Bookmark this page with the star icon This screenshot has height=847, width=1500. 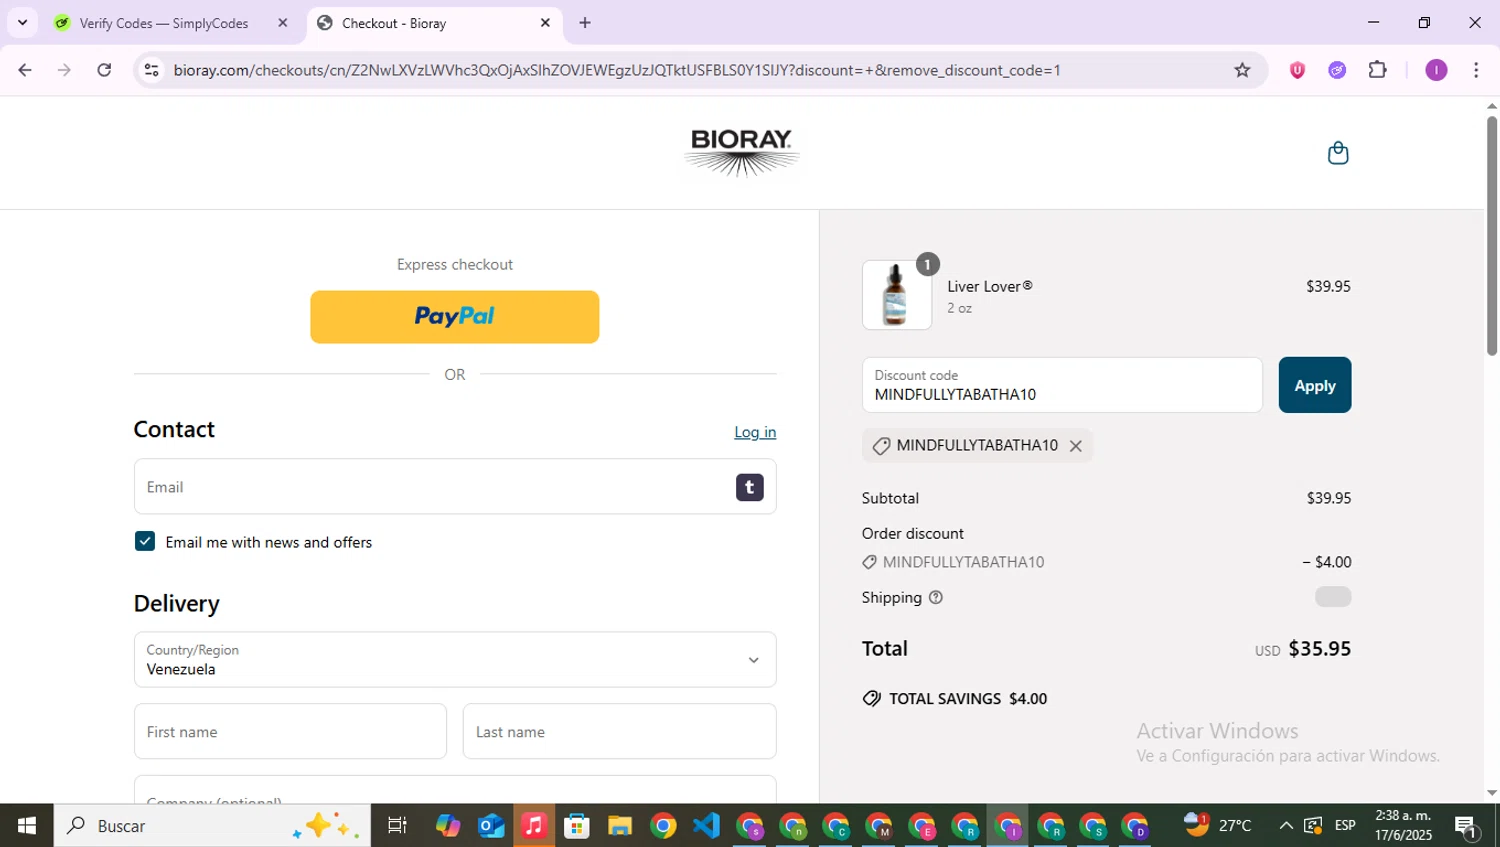pyautogui.click(x=1242, y=70)
